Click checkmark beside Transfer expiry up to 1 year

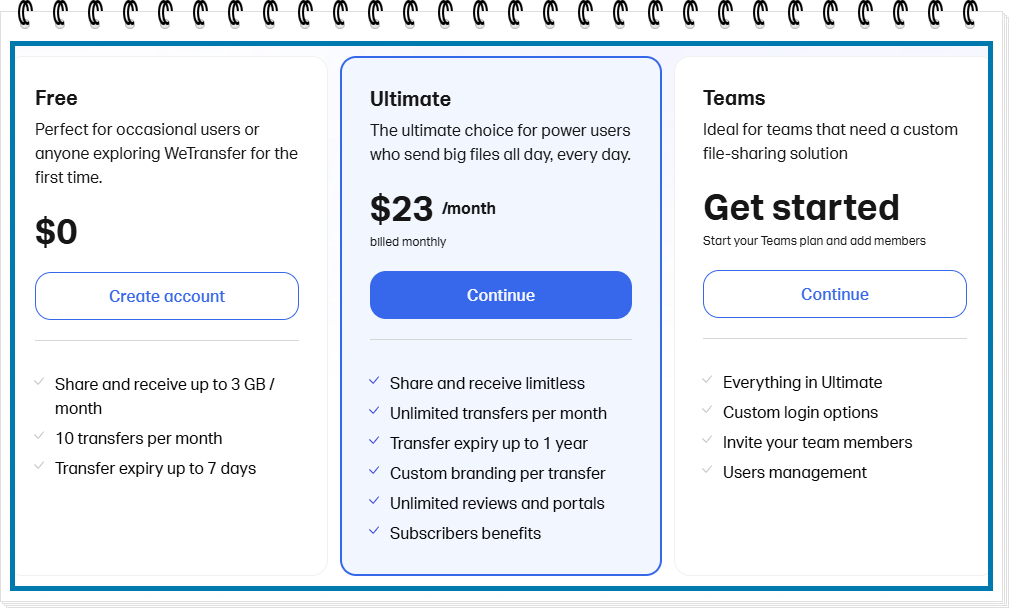374,441
